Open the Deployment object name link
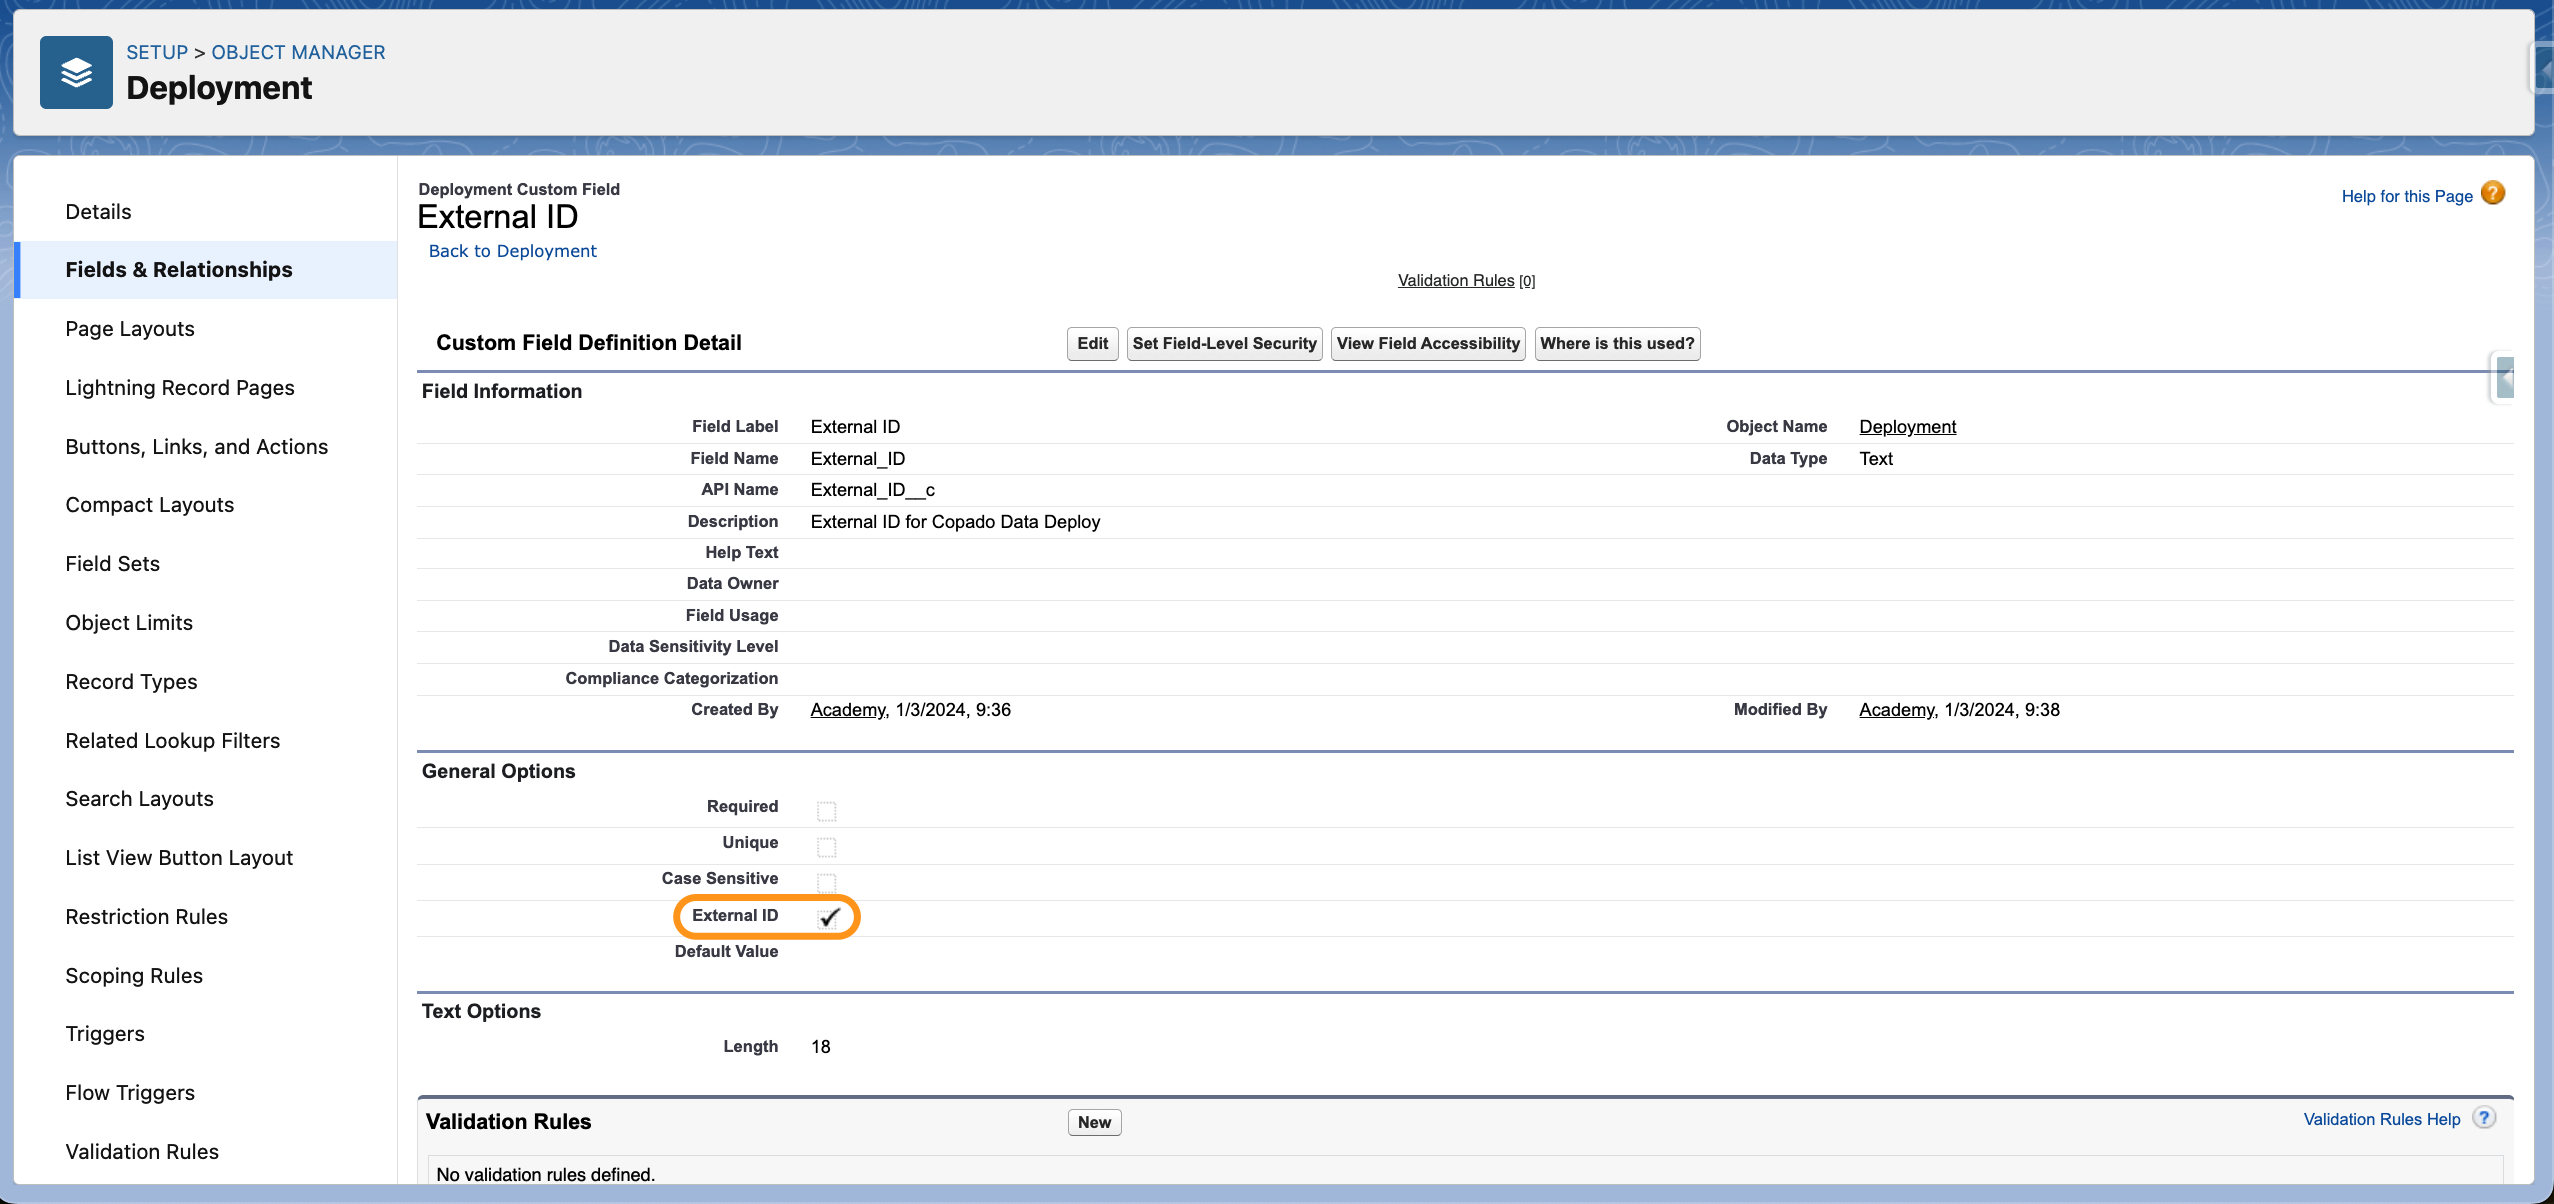 click(x=1907, y=427)
